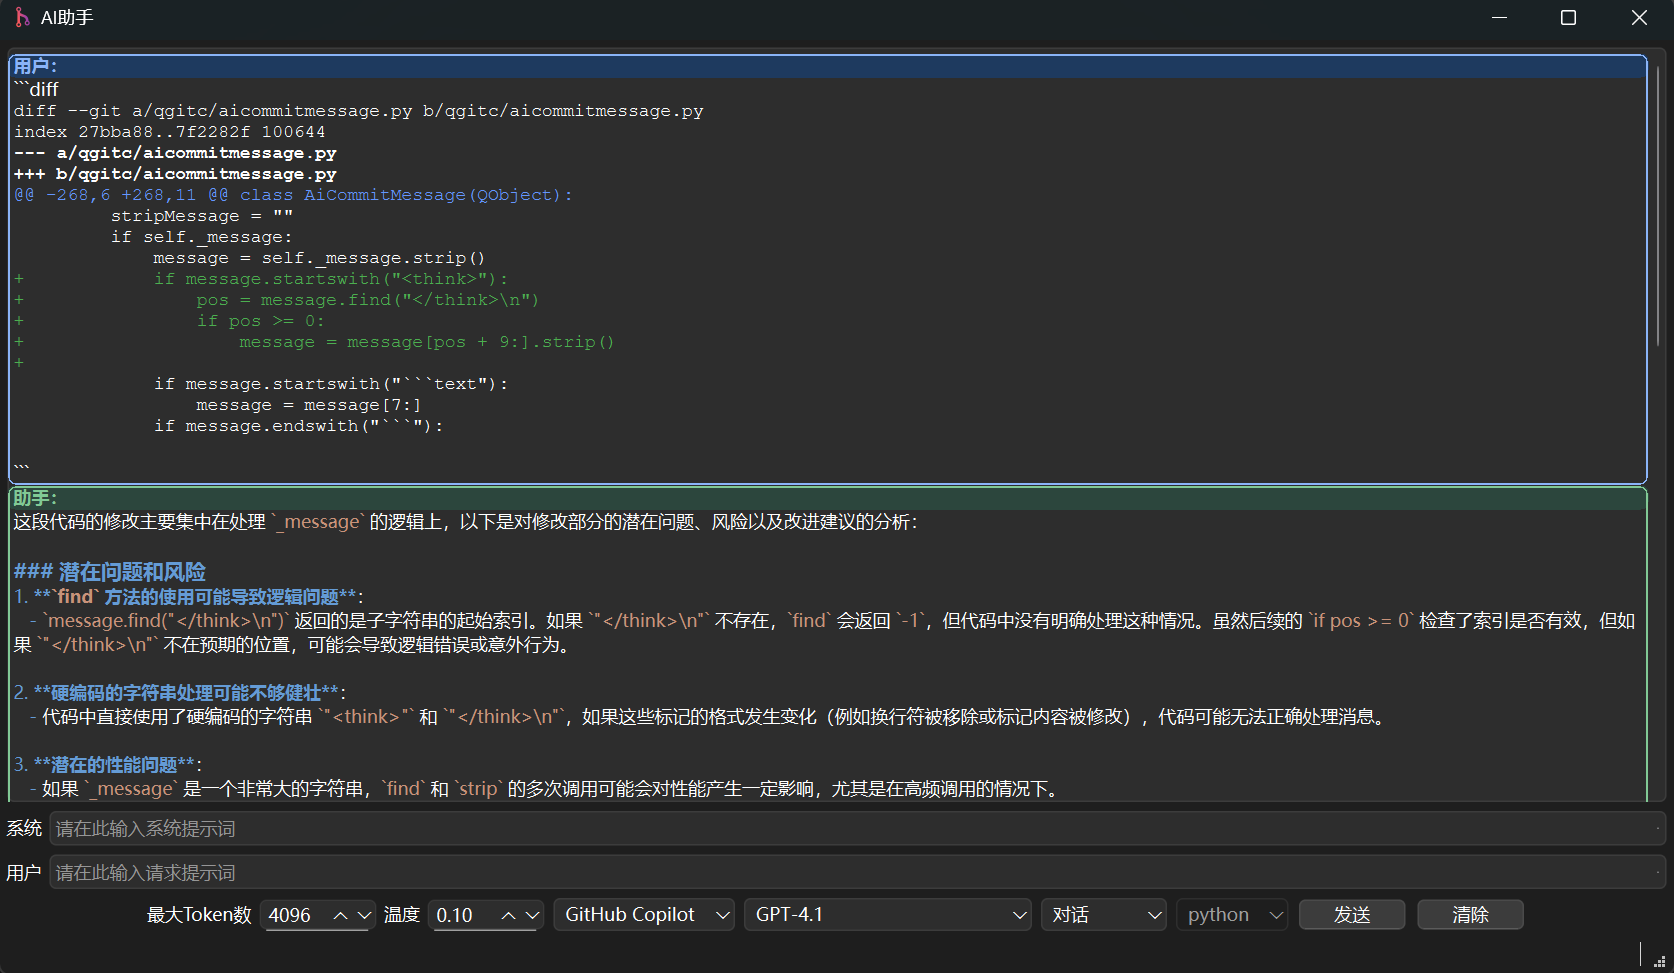
Task: Decrease the 温度 value with down arrow
Action: point(533,915)
